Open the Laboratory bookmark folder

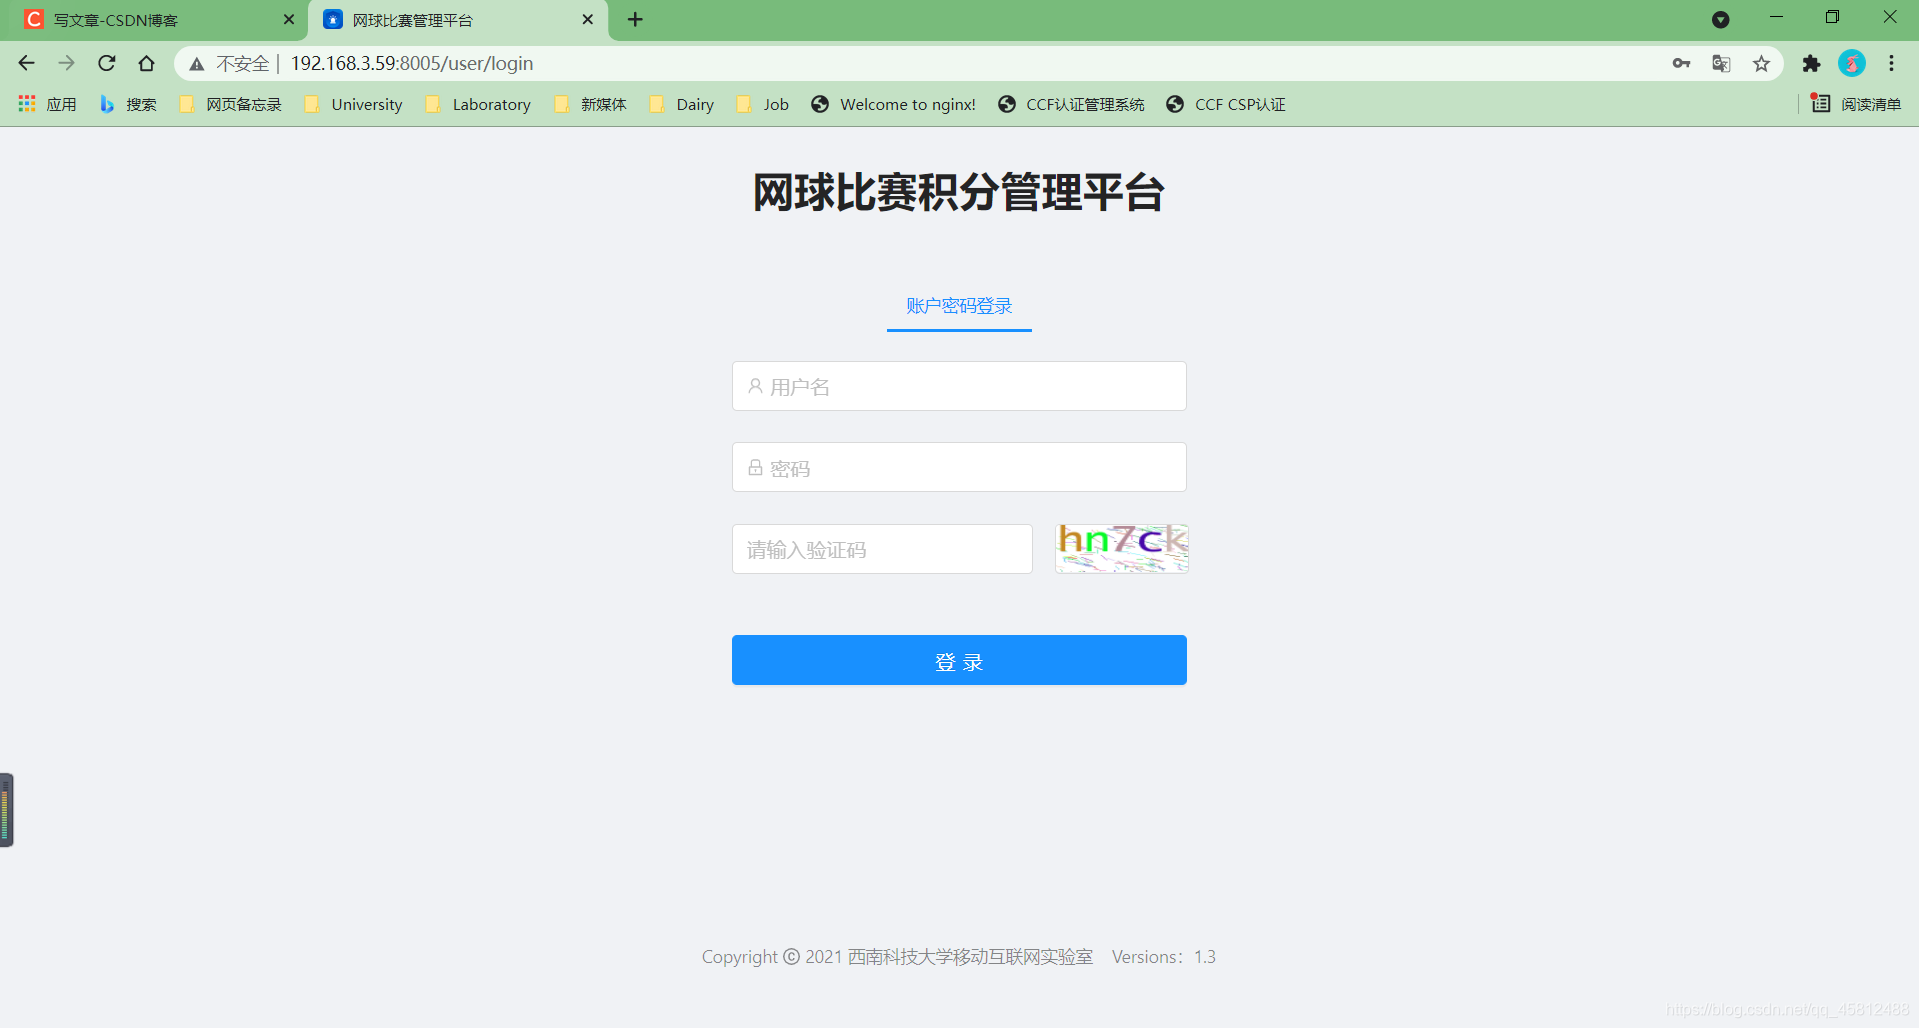[x=478, y=104]
